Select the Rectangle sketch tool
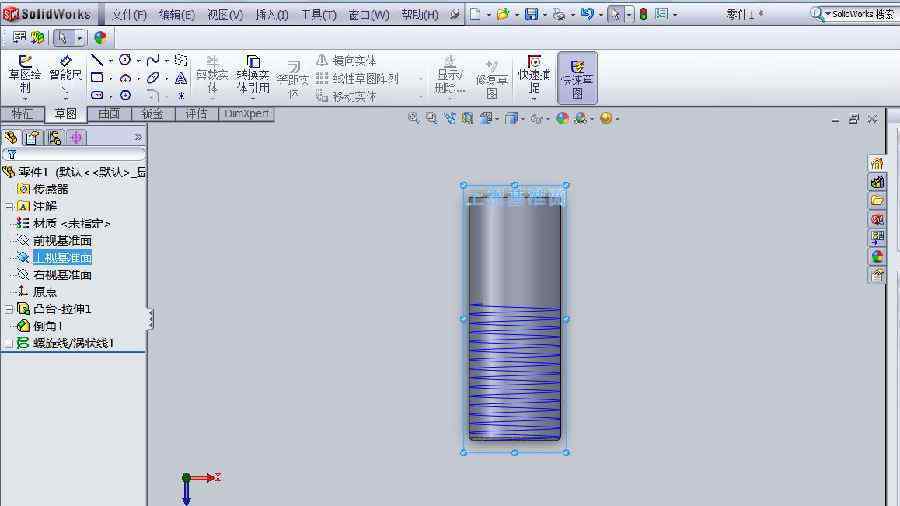 [x=97, y=78]
